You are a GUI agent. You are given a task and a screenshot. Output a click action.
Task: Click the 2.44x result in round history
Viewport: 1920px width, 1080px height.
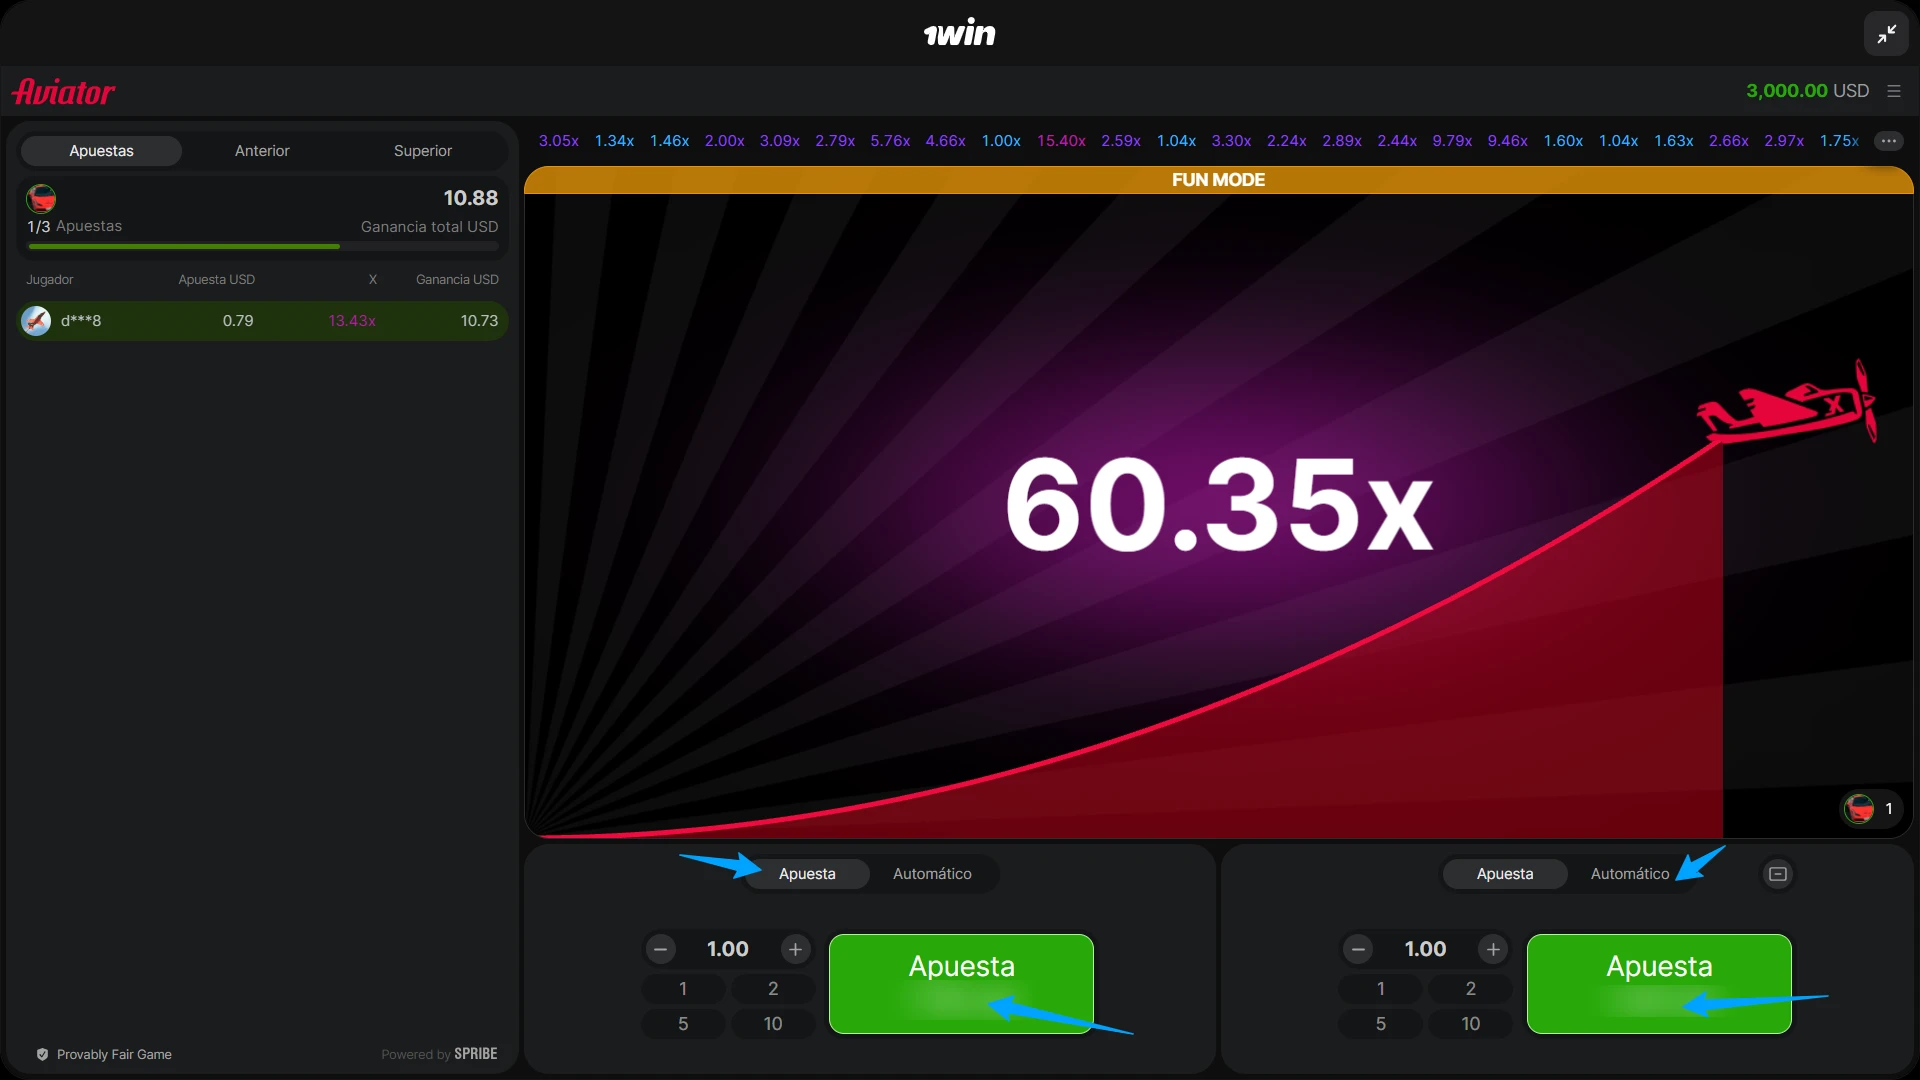pos(1397,141)
